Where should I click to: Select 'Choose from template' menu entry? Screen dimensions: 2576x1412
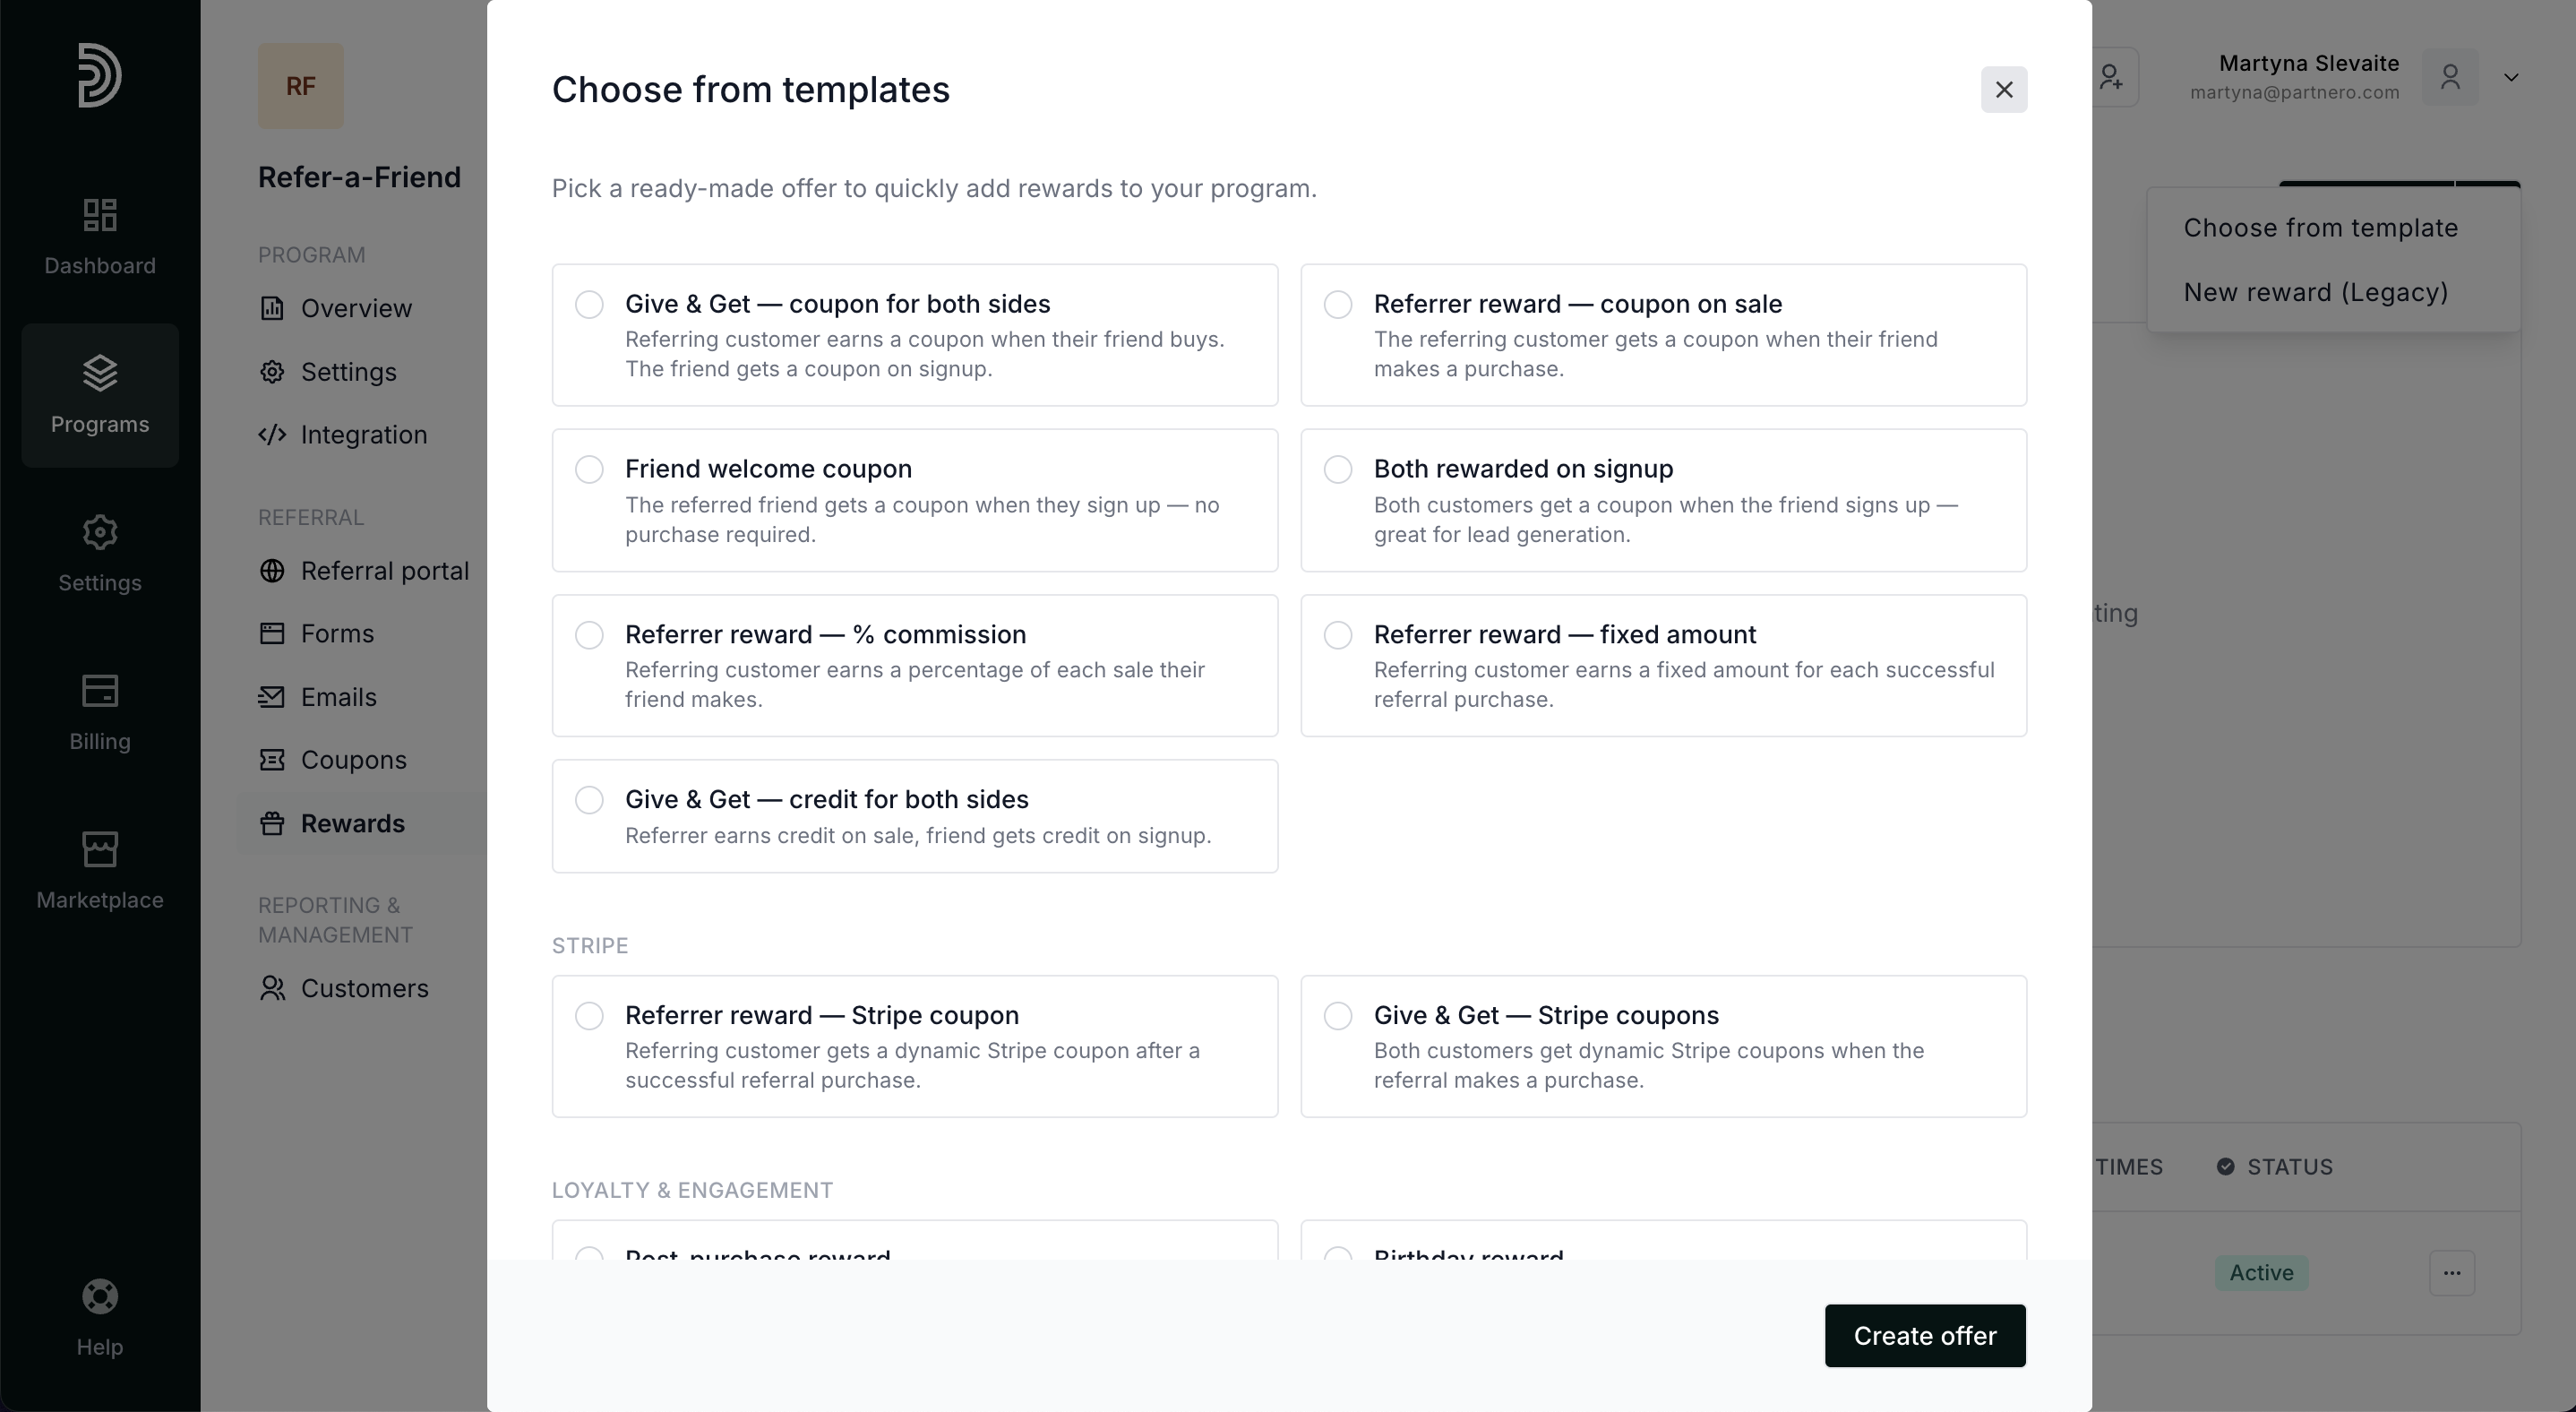click(2320, 228)
